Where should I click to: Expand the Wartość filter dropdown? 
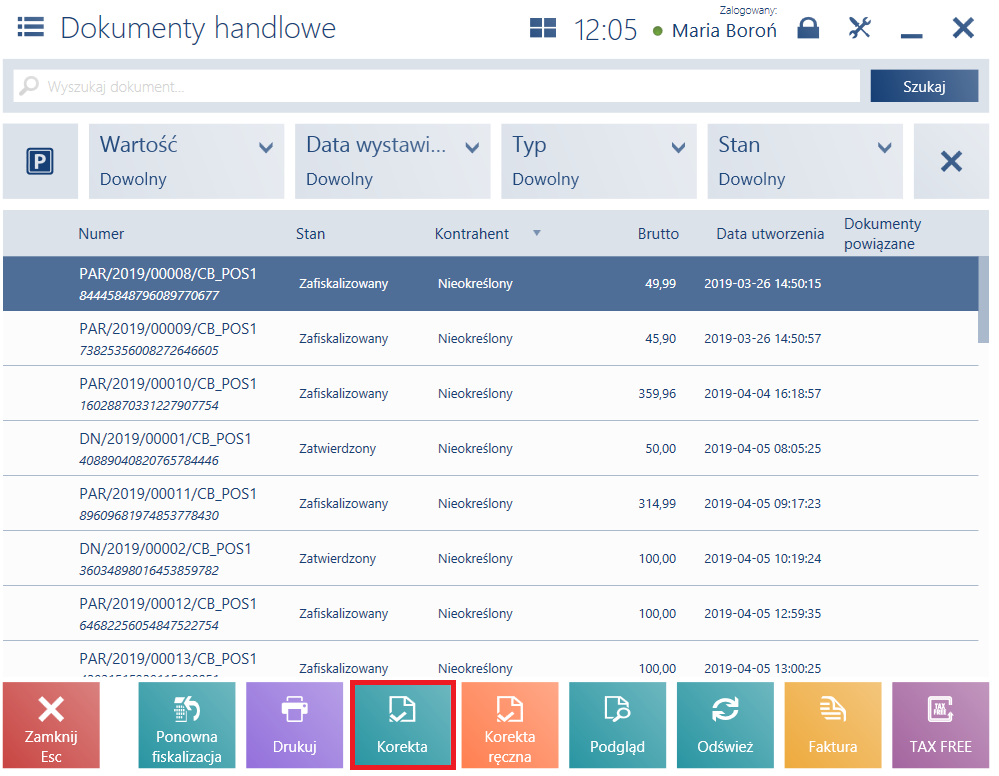[x=186, y=161]
